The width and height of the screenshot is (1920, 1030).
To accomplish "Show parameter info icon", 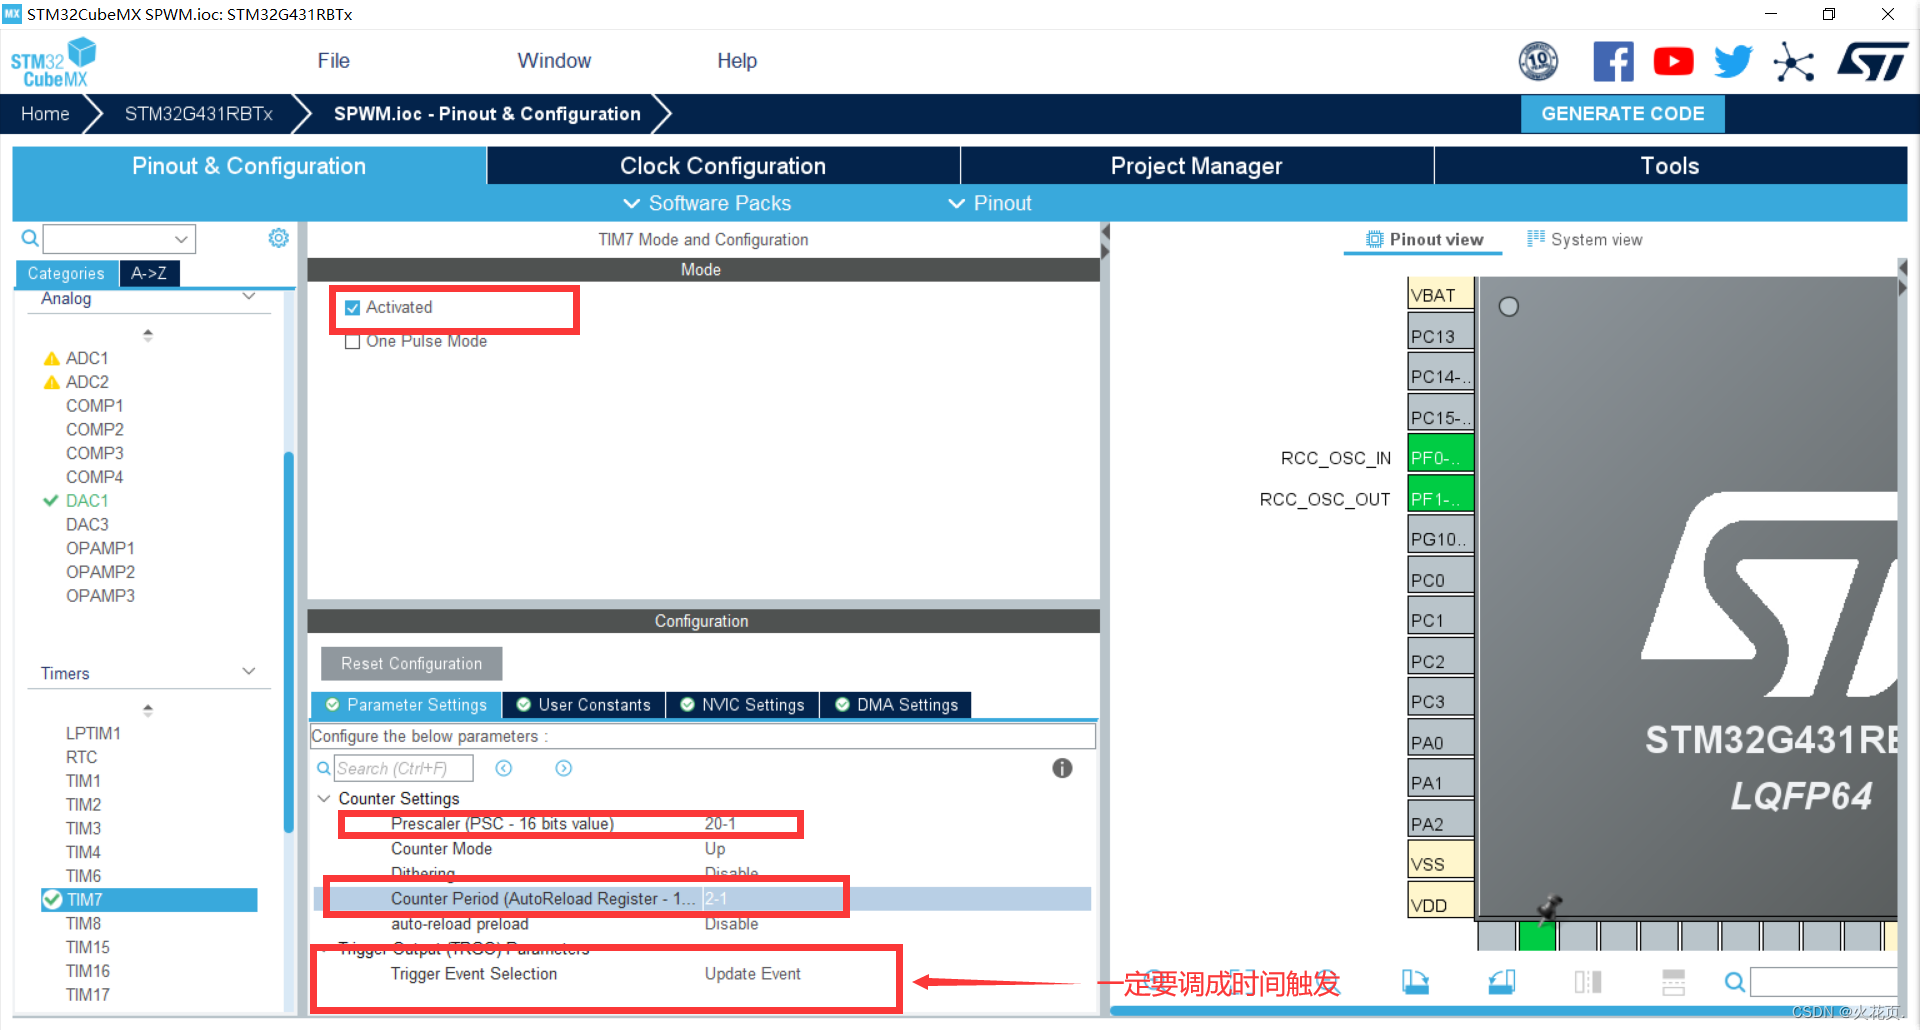I will [1062, 768].
